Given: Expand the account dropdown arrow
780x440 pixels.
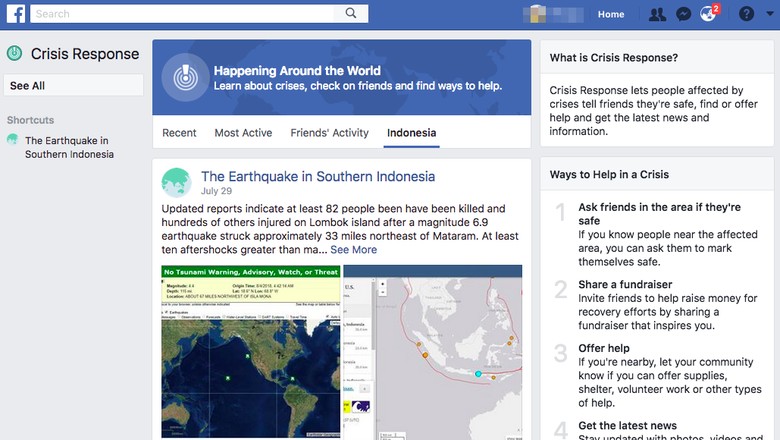Looking at the screenshot, I should click(769, 14).
